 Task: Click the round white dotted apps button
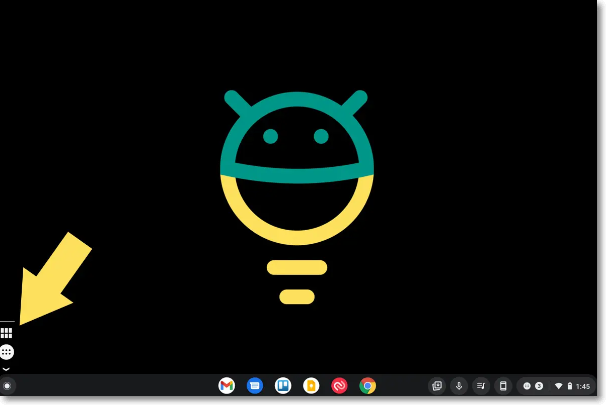[7, 352]
